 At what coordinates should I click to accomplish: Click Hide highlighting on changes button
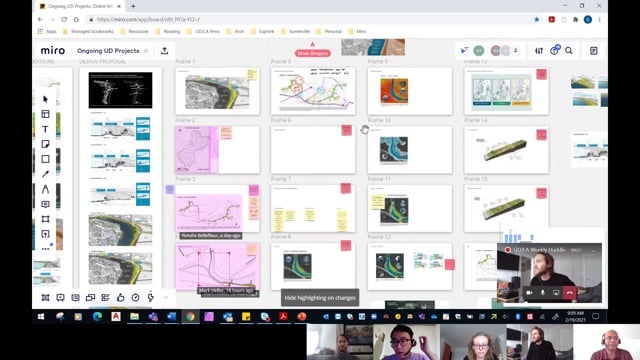point(320,298)
